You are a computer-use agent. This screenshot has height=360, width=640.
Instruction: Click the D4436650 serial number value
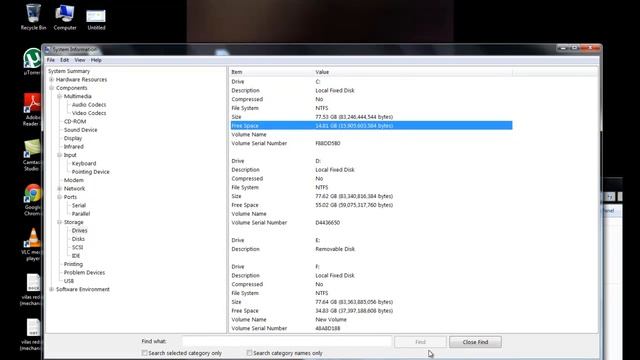pos(327,222)
